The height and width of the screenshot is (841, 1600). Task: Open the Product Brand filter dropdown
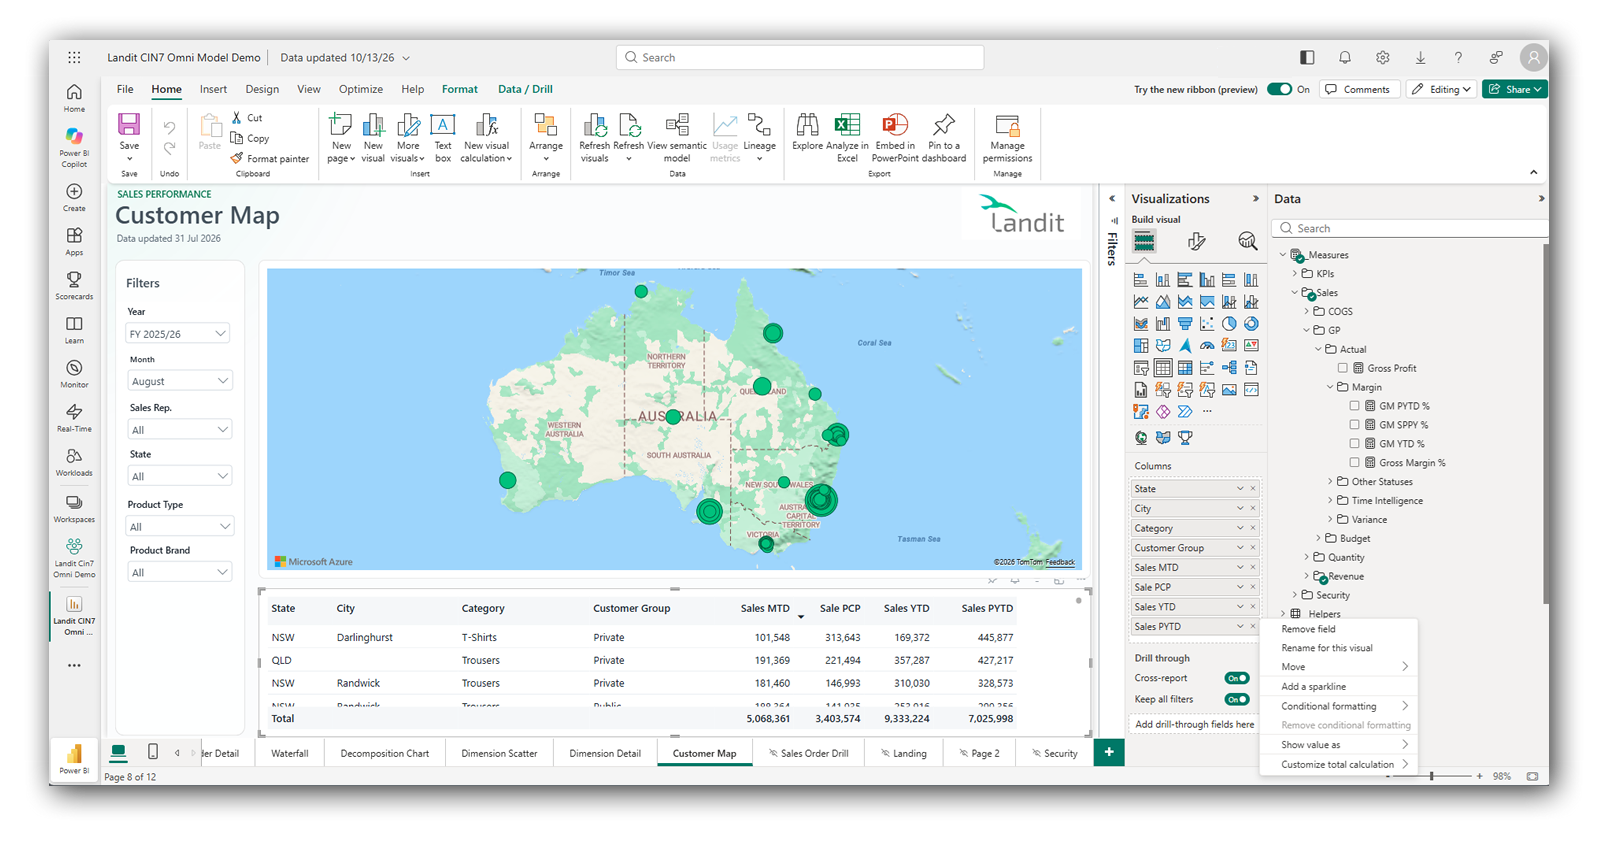tap(180, 572)
